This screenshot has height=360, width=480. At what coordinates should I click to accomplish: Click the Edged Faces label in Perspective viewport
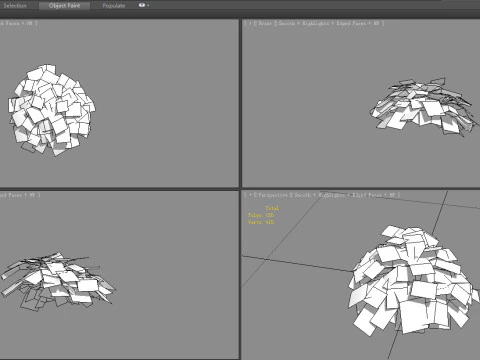tap(366, 195)
